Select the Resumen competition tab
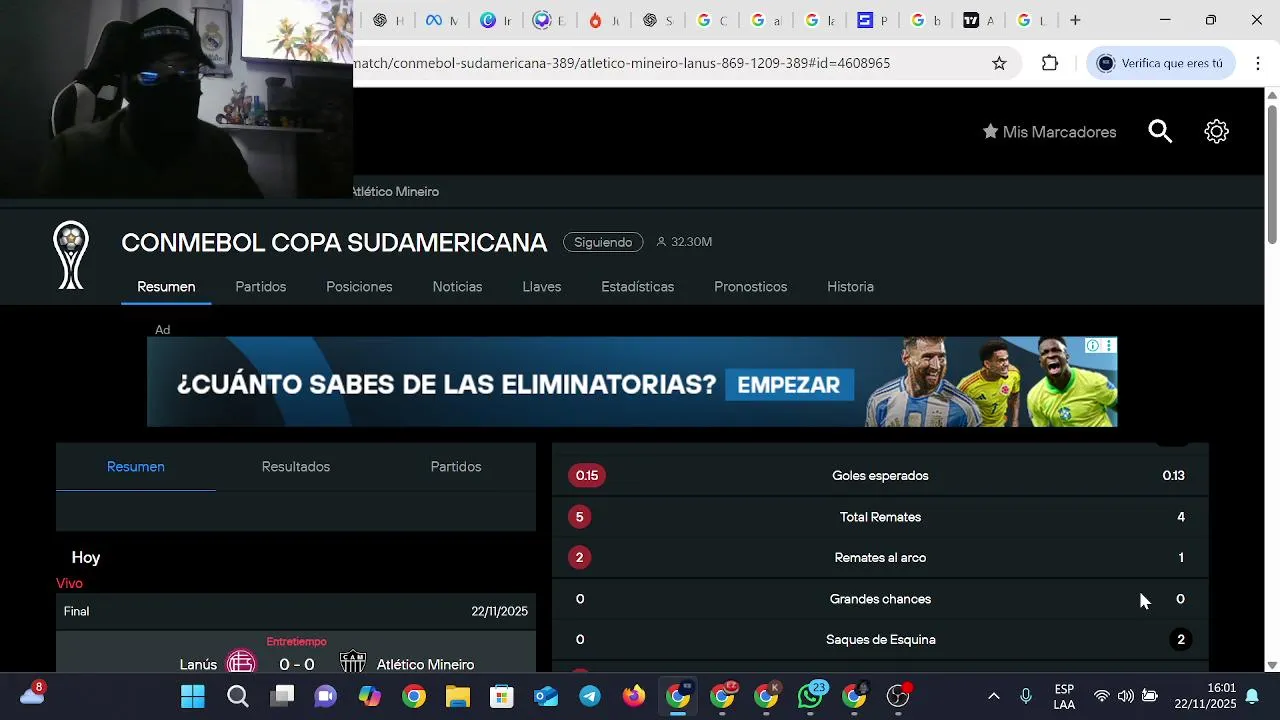Image resolution: width=1280 pixels, height=720 pixels. (x=166, y=287)
